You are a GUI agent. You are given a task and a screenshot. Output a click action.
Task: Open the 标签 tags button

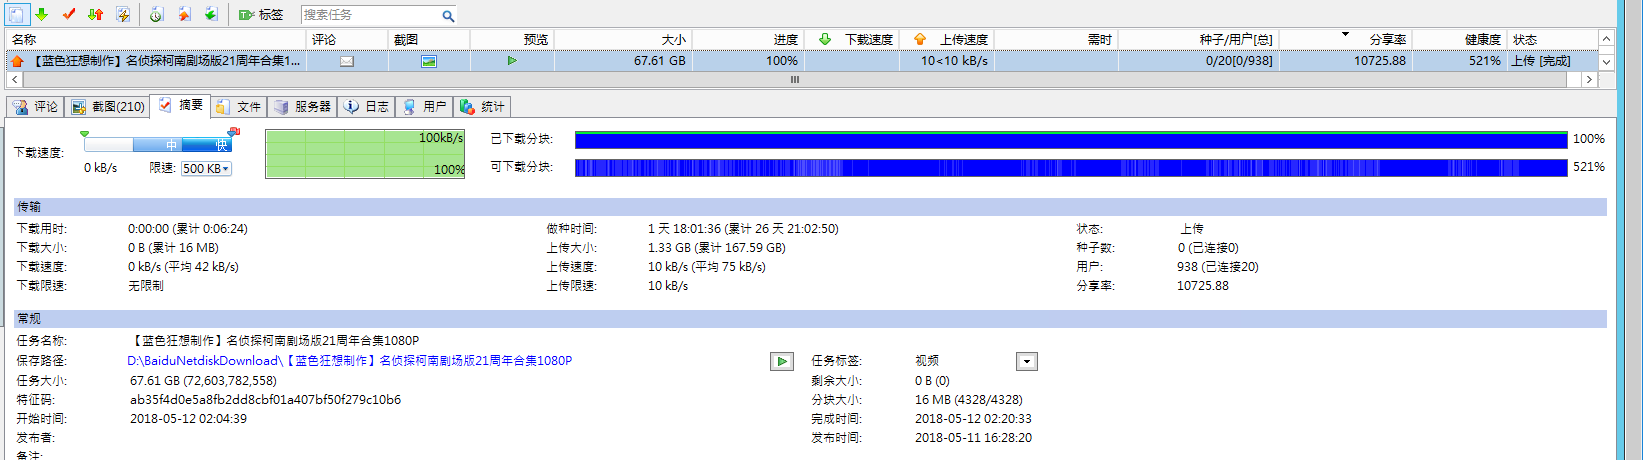(261, 14)
